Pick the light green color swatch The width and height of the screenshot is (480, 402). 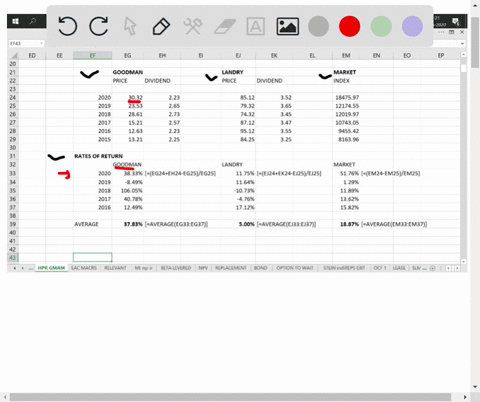point(381,26)
